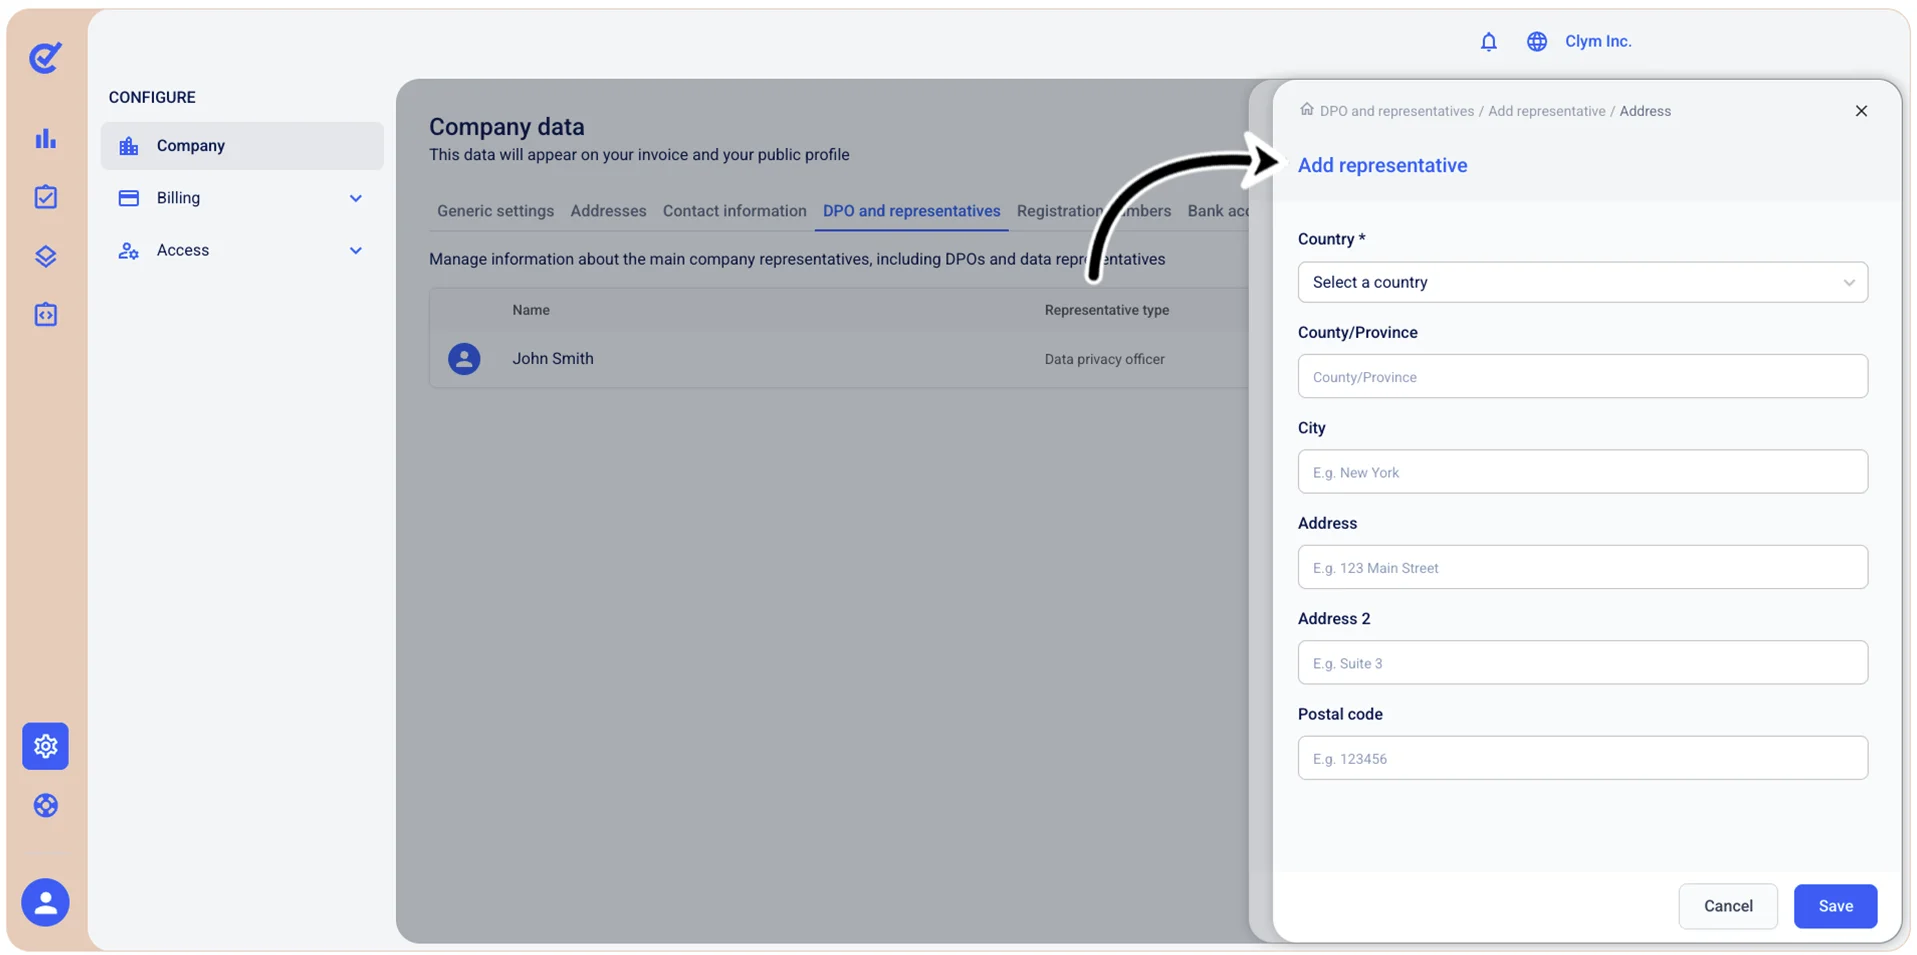Focus the County/Province input field
Image resolution: width=1917 pixels, height=955 pixels.
click(x=1582, y=377)
